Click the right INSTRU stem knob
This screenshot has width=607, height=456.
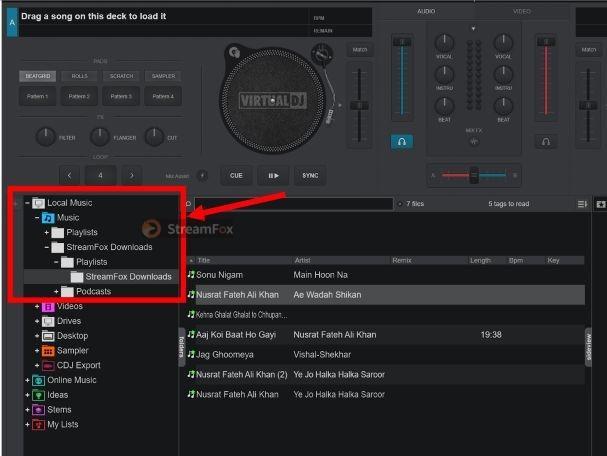pos(503,74)
